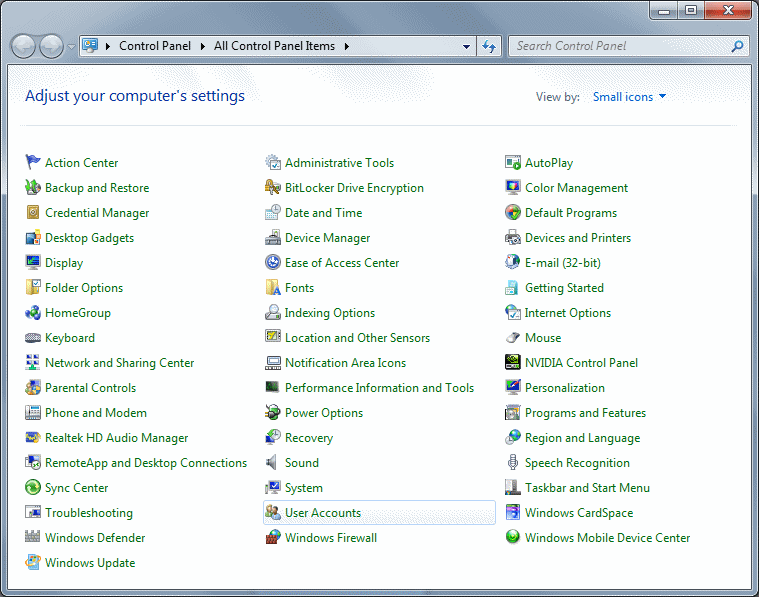Open the Fonts folder icon
759x597 pixels.
[273, 288]
